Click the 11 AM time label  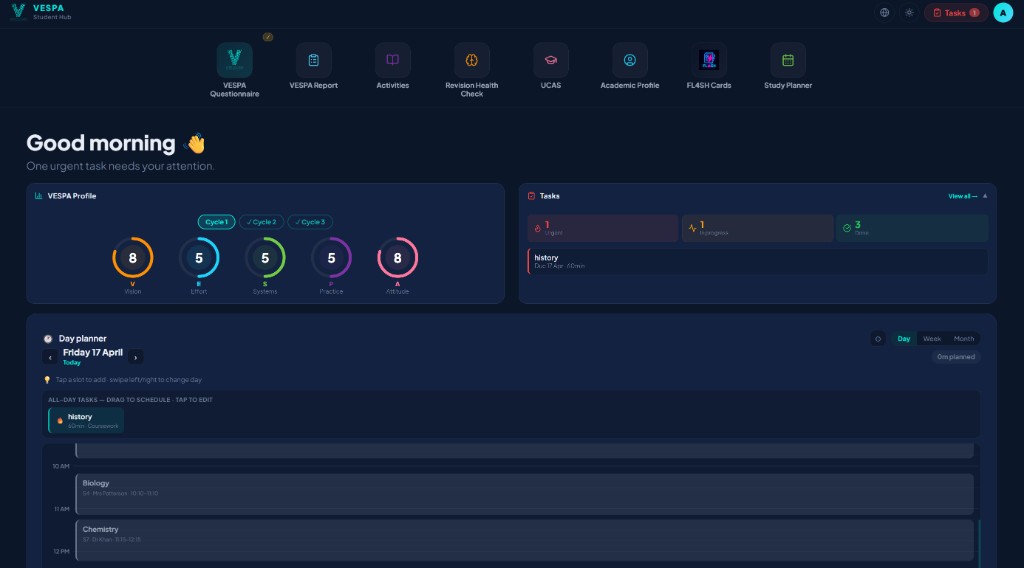point(61,509)
